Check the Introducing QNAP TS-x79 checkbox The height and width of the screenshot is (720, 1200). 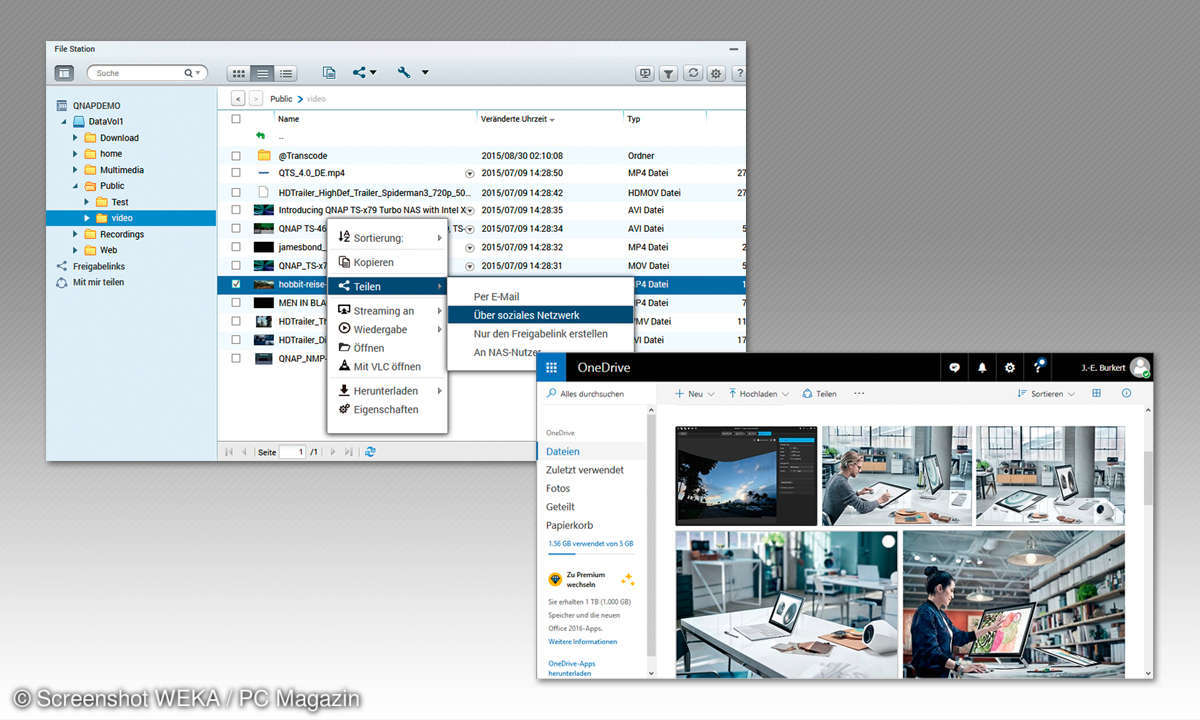pos(236,210)
